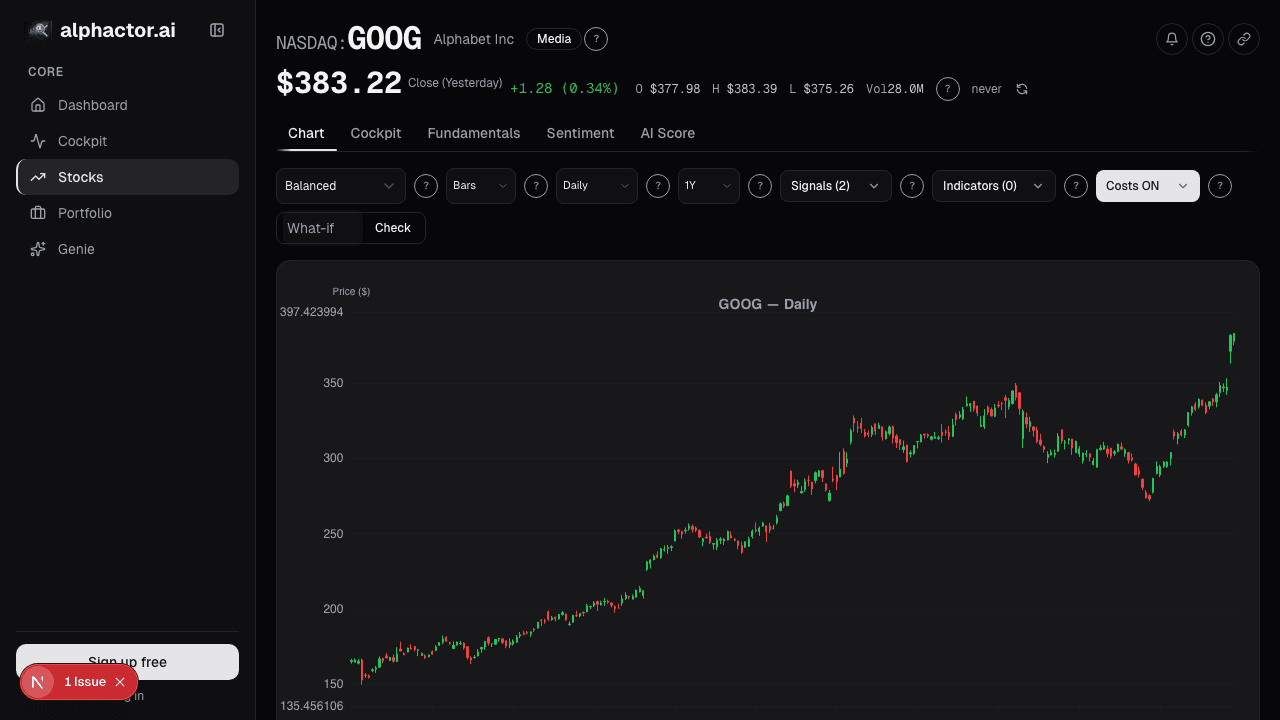Click the low price $375.26
The width and height of the screenshot is (1280, 720).
828,89
